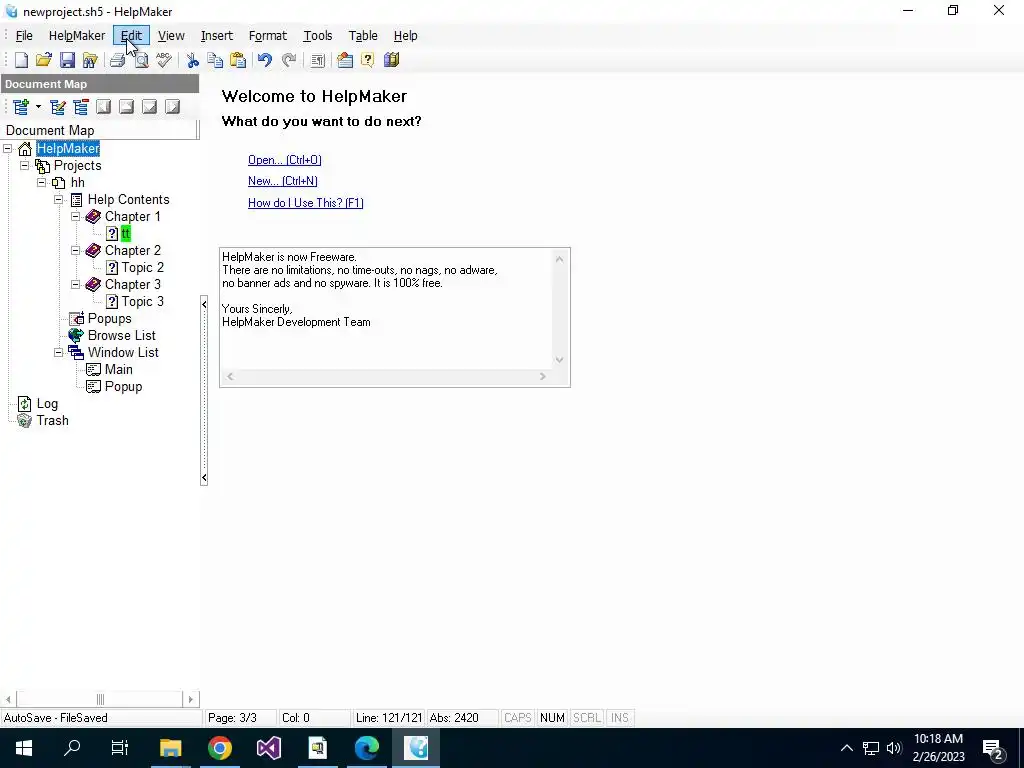Open the File menu
Viewport: 1024px width, 768px height.
pyautogui.click(x=24, y=36)
